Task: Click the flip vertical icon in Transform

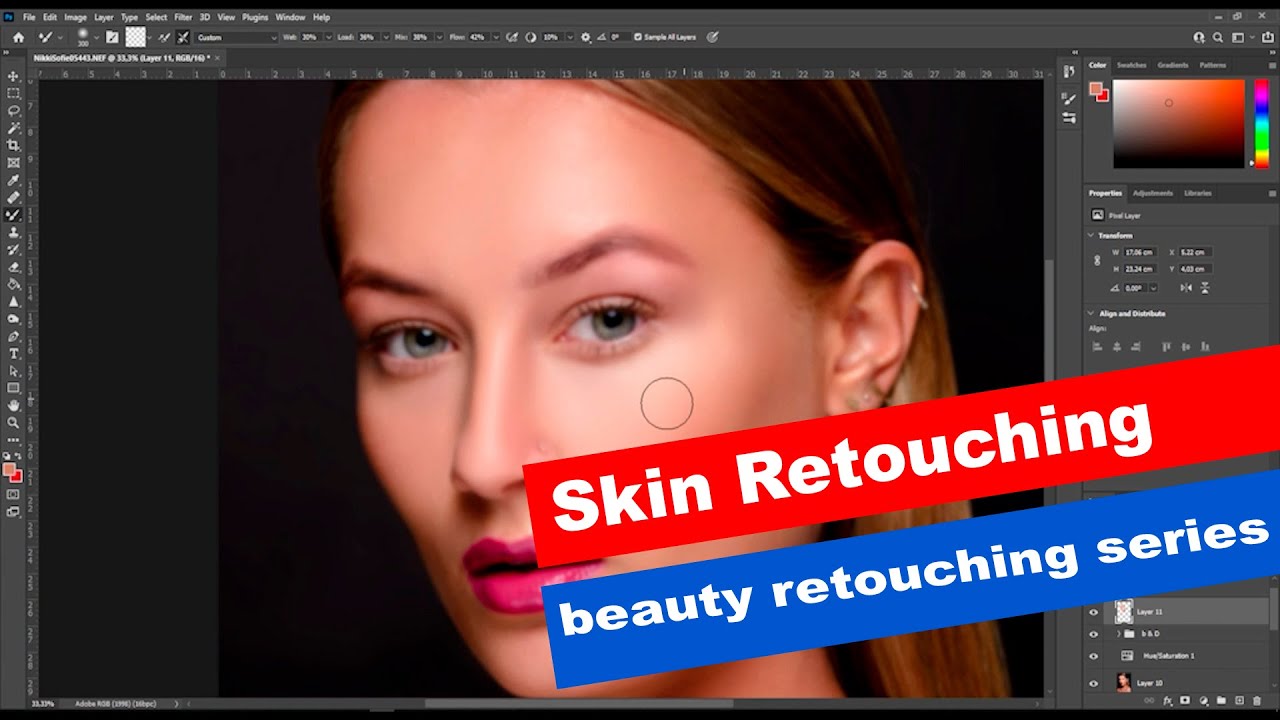Action: tap(1205, 287)
